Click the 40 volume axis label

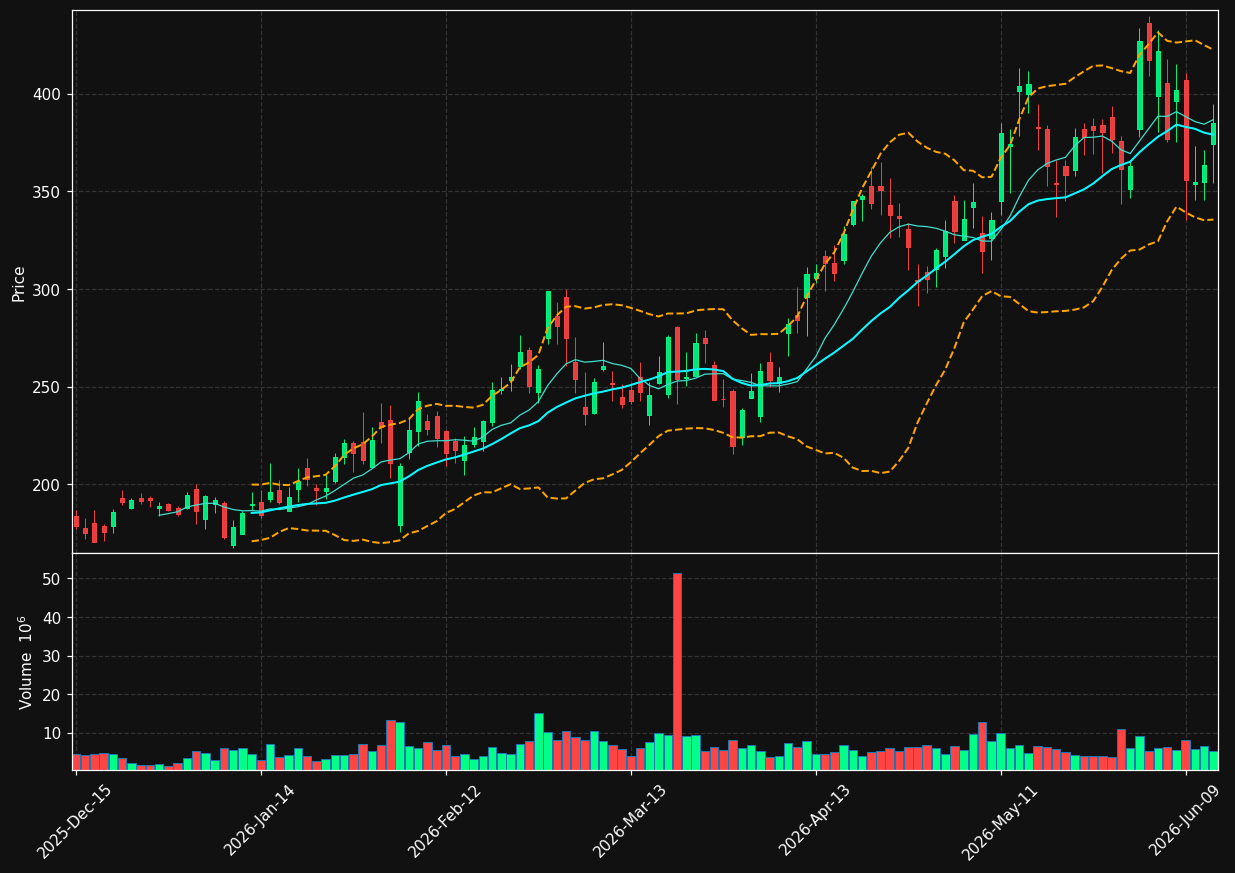click(x=53, y=618)
